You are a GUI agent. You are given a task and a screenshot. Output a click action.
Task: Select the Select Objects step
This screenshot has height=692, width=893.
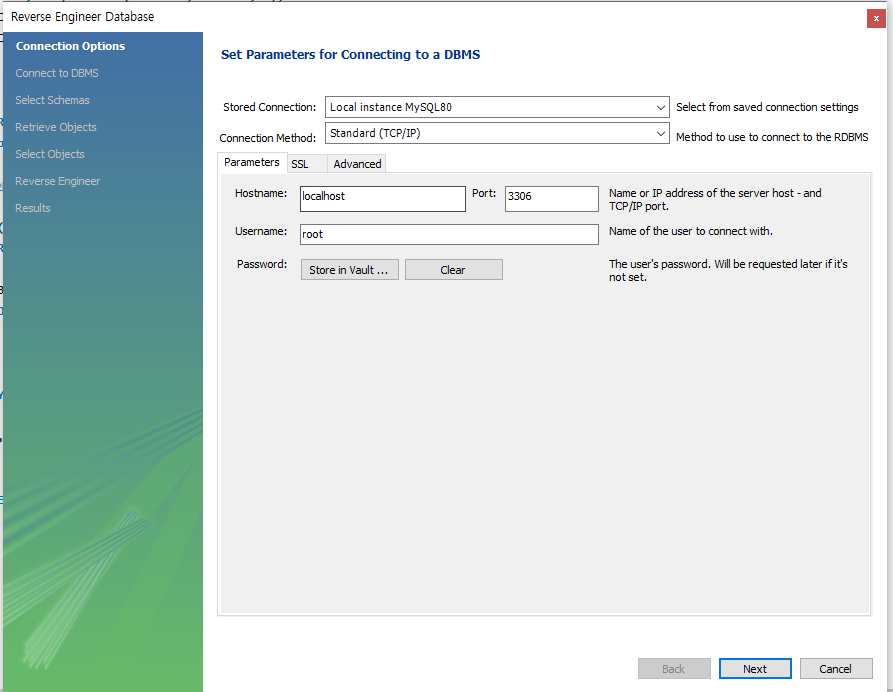pos(50,154)
